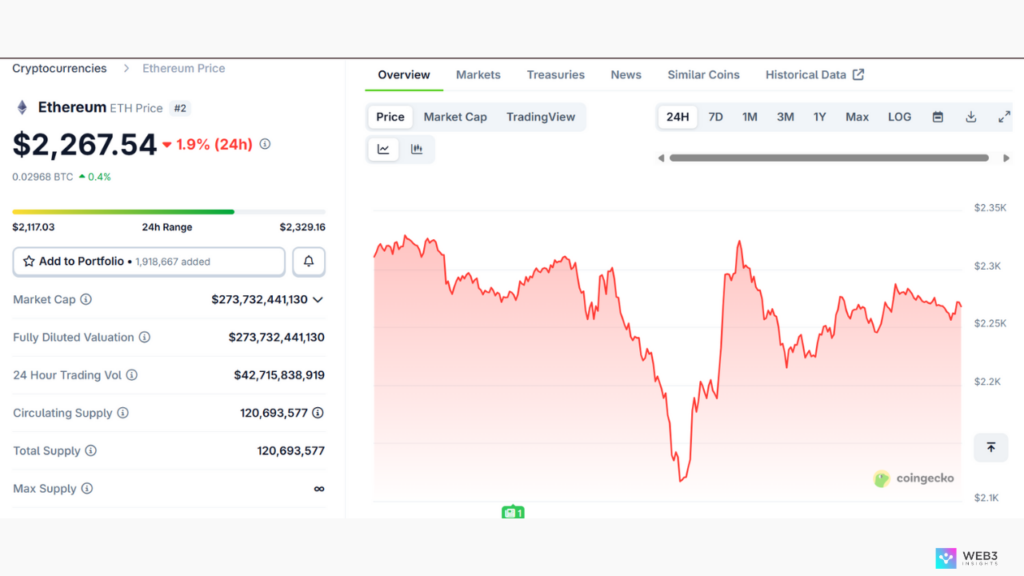Open the calendar date picker icon
This screenshot has width=1024, height=576.
point(938,117)
